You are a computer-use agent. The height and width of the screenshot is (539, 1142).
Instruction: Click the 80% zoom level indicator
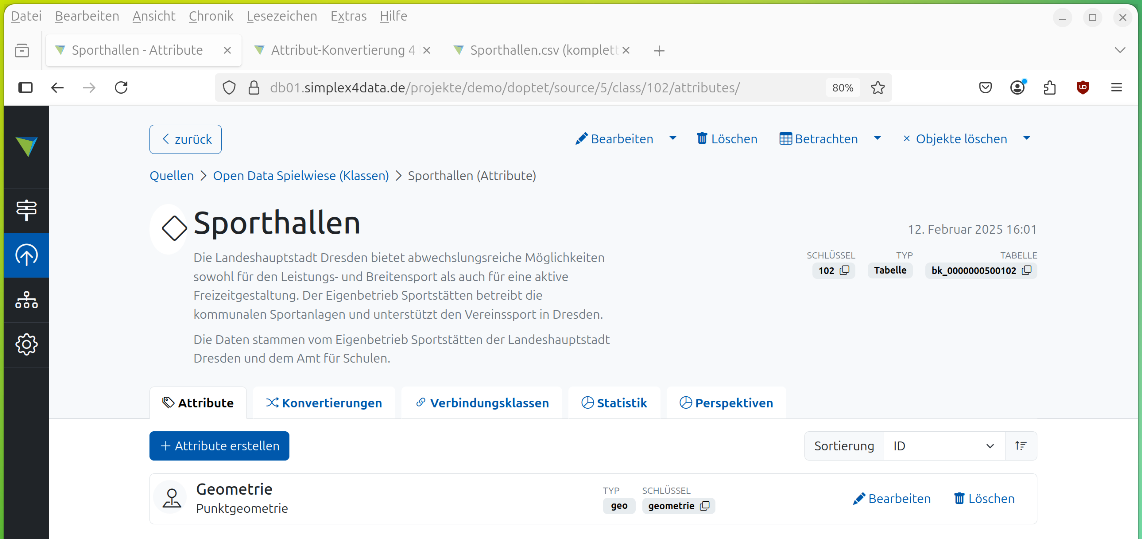point(843,87)
